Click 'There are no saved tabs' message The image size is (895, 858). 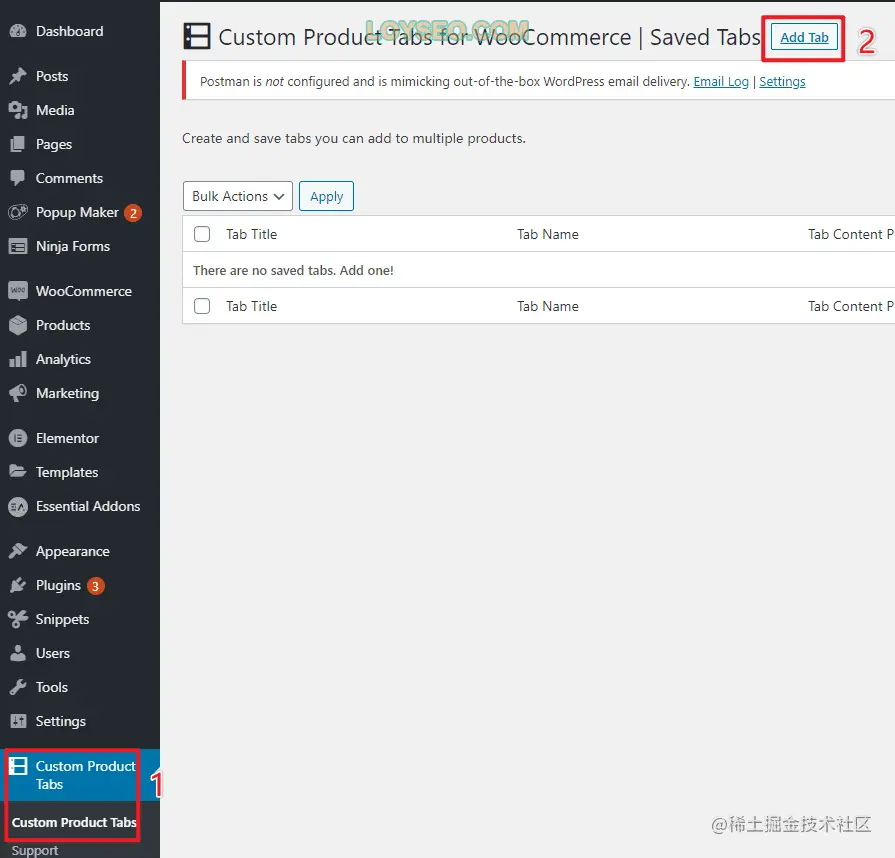click(293, 270)
